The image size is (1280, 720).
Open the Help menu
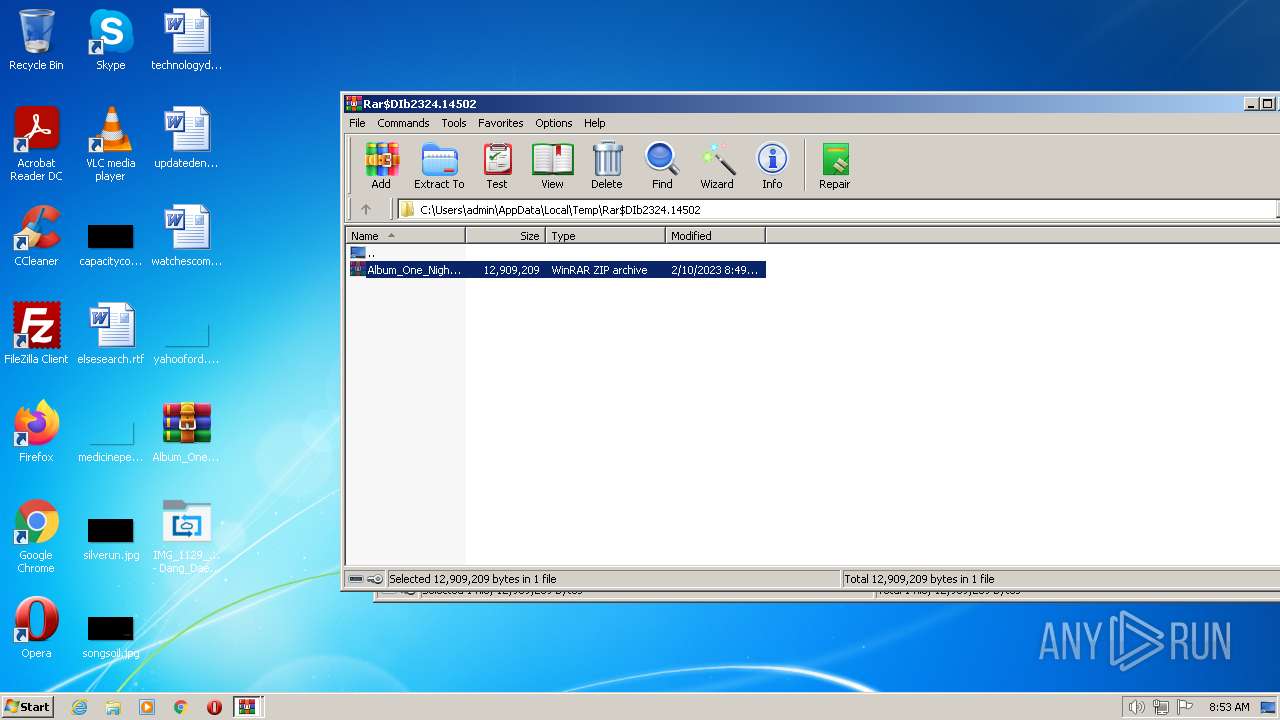[595, 123]
